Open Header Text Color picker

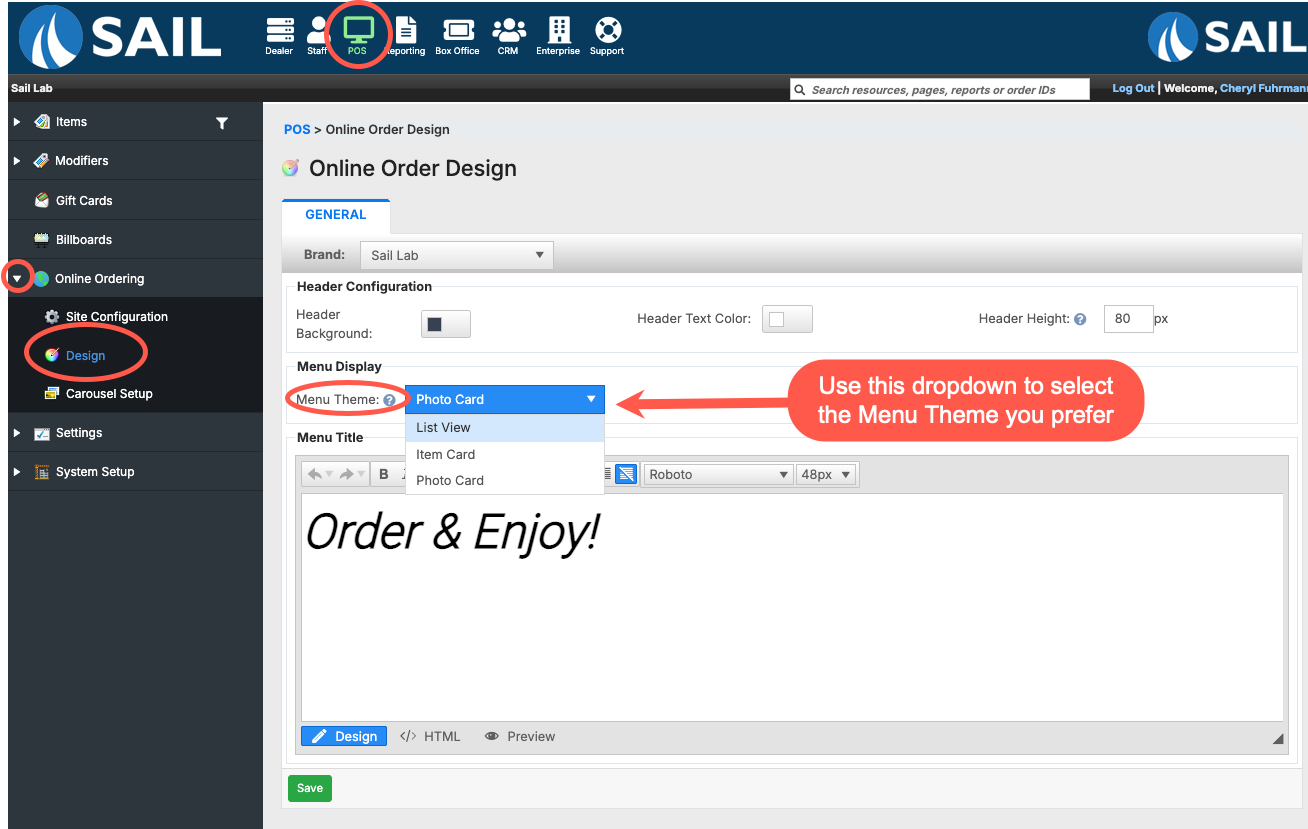pyautogui.click(x=787, y=319)
